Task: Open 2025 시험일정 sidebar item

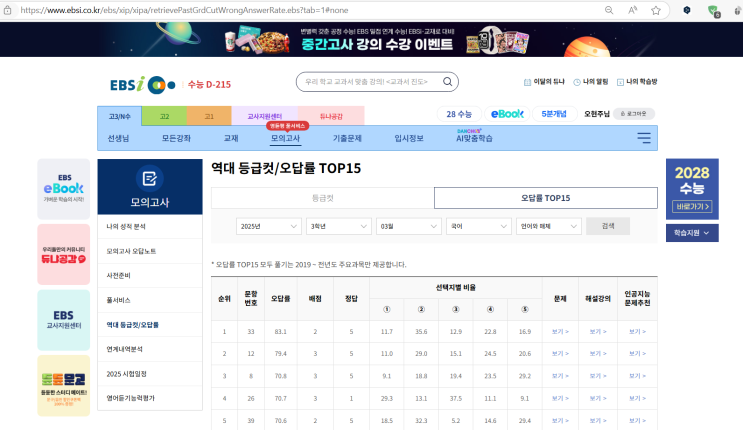Action: coord(150,374)
